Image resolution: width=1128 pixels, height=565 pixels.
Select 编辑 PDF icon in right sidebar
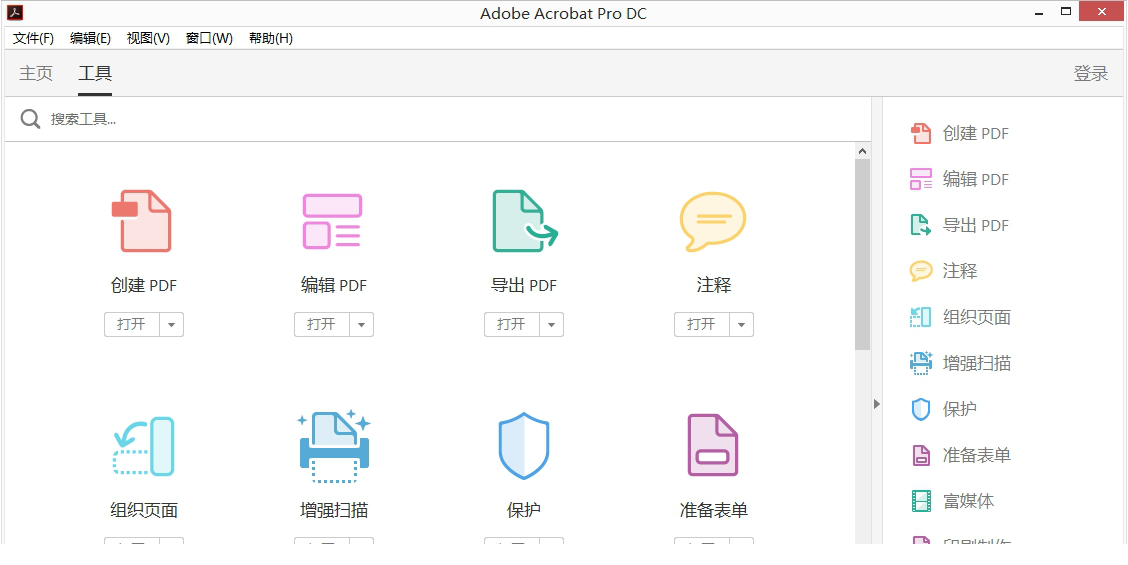[x=921, y=179]
